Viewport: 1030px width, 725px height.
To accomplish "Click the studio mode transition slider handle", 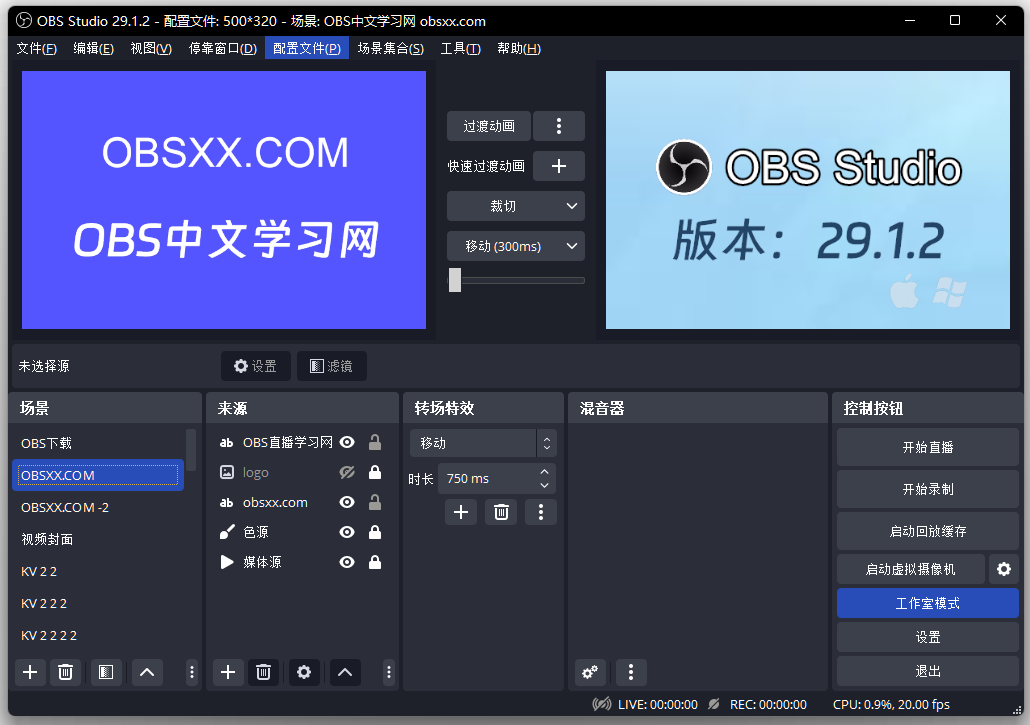I will [x=455, y=280].
